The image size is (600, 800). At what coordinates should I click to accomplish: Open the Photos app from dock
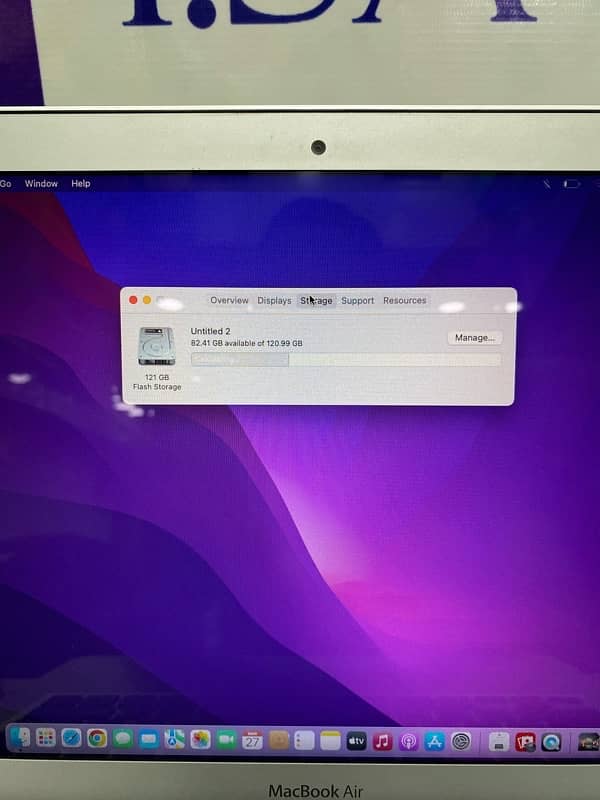point(201,740)
